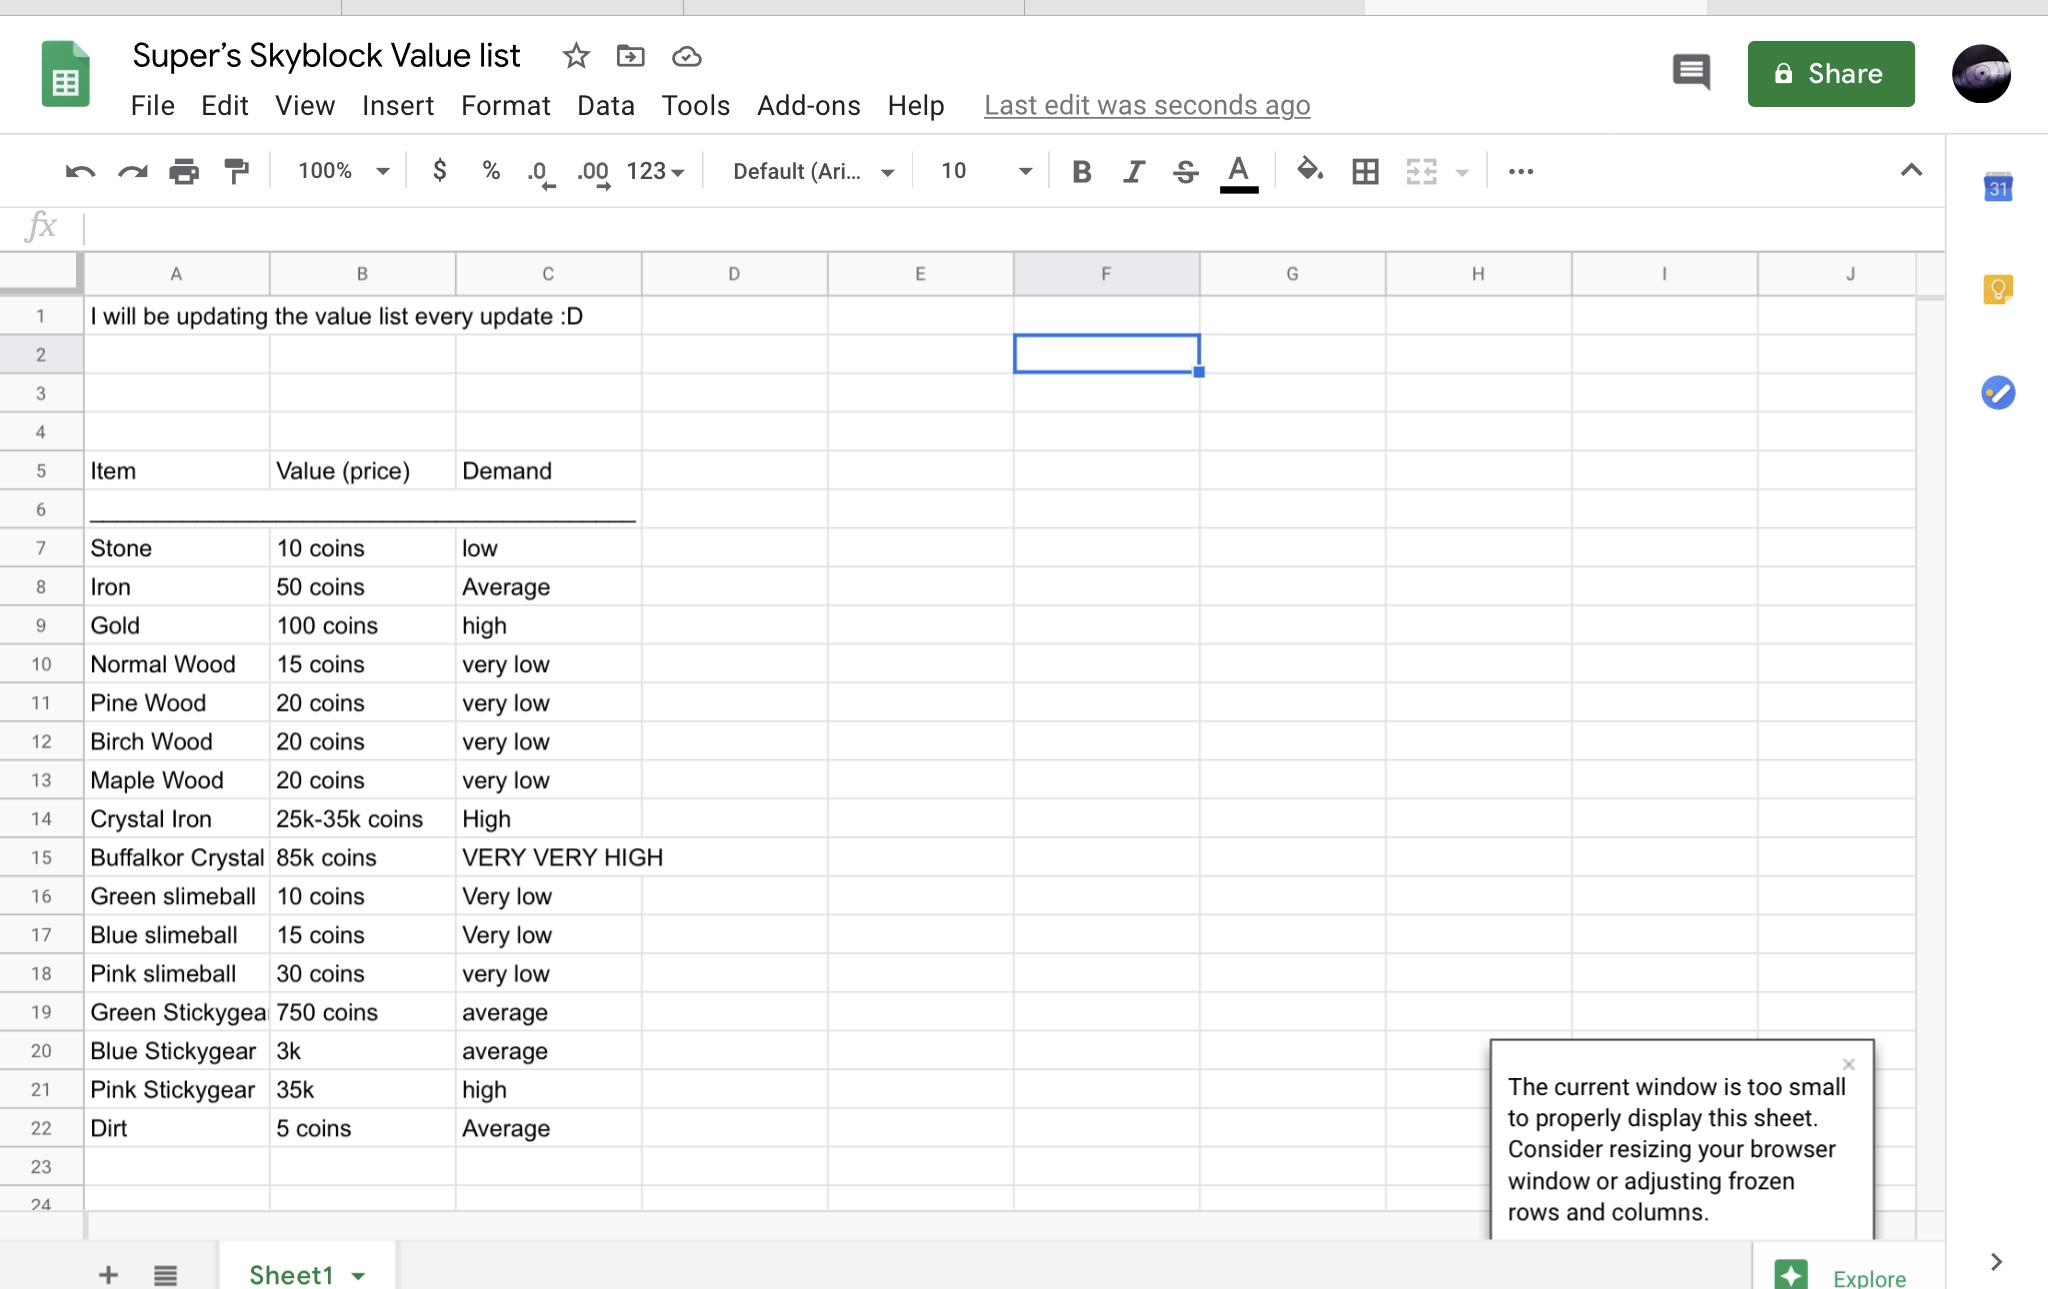
Task: Select the paint format roller icon
Action: pyautogui.click(x=236, y=172)
